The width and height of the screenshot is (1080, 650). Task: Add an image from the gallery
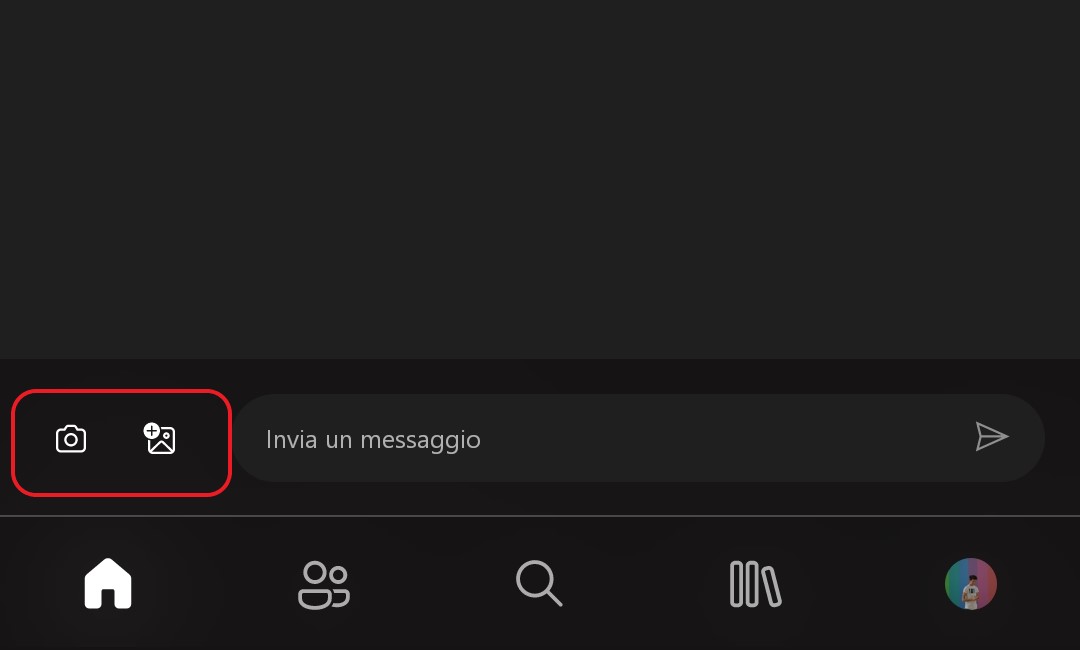point(160,439)
